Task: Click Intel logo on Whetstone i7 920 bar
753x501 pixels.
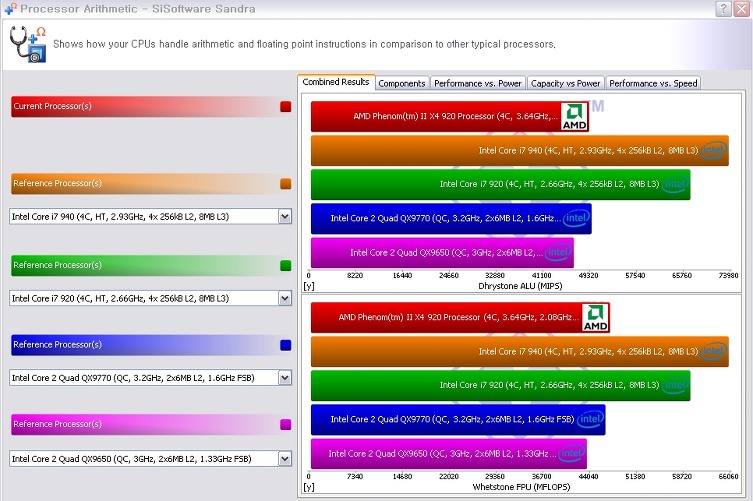Action: tap(675, 385)
